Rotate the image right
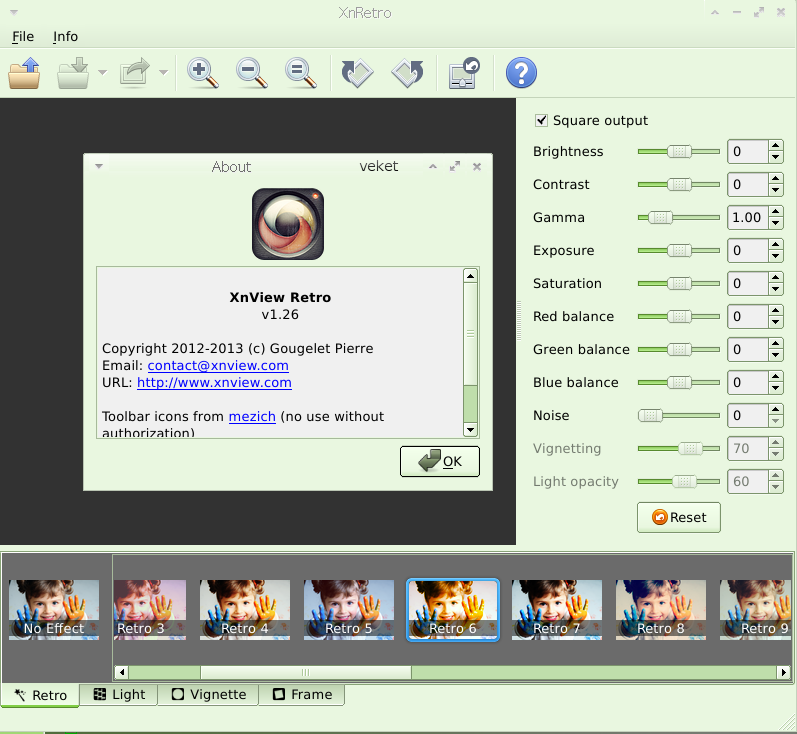Image resolution: width=797 pixels, height=734 pixels. pos(408,73)
